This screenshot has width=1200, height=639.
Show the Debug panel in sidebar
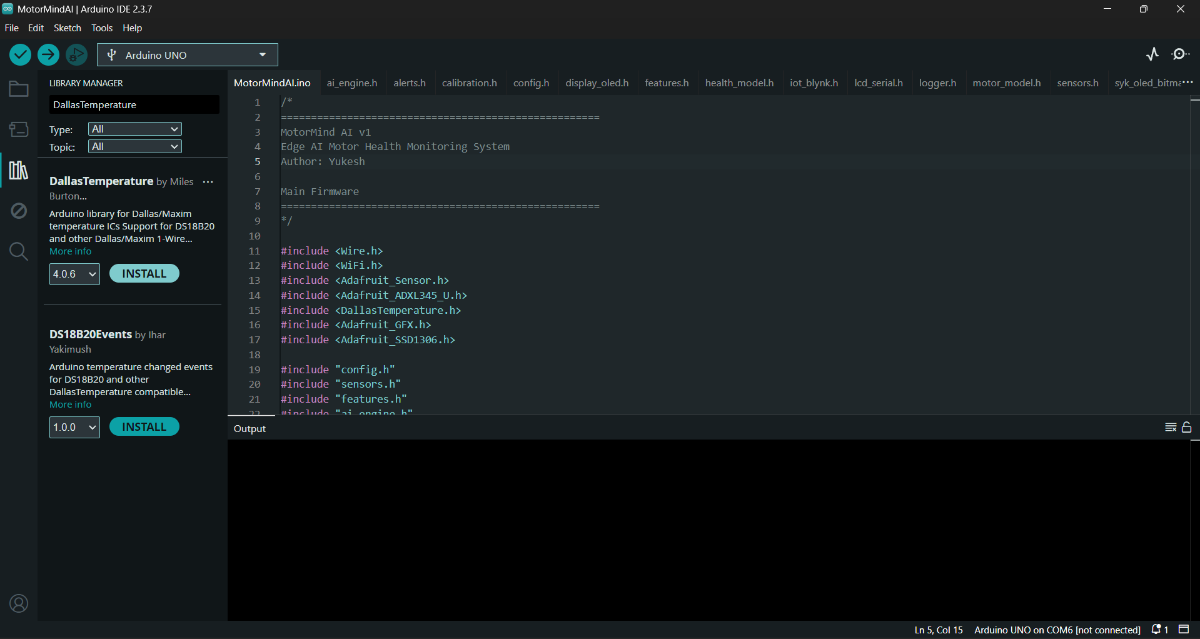(18, 210)
